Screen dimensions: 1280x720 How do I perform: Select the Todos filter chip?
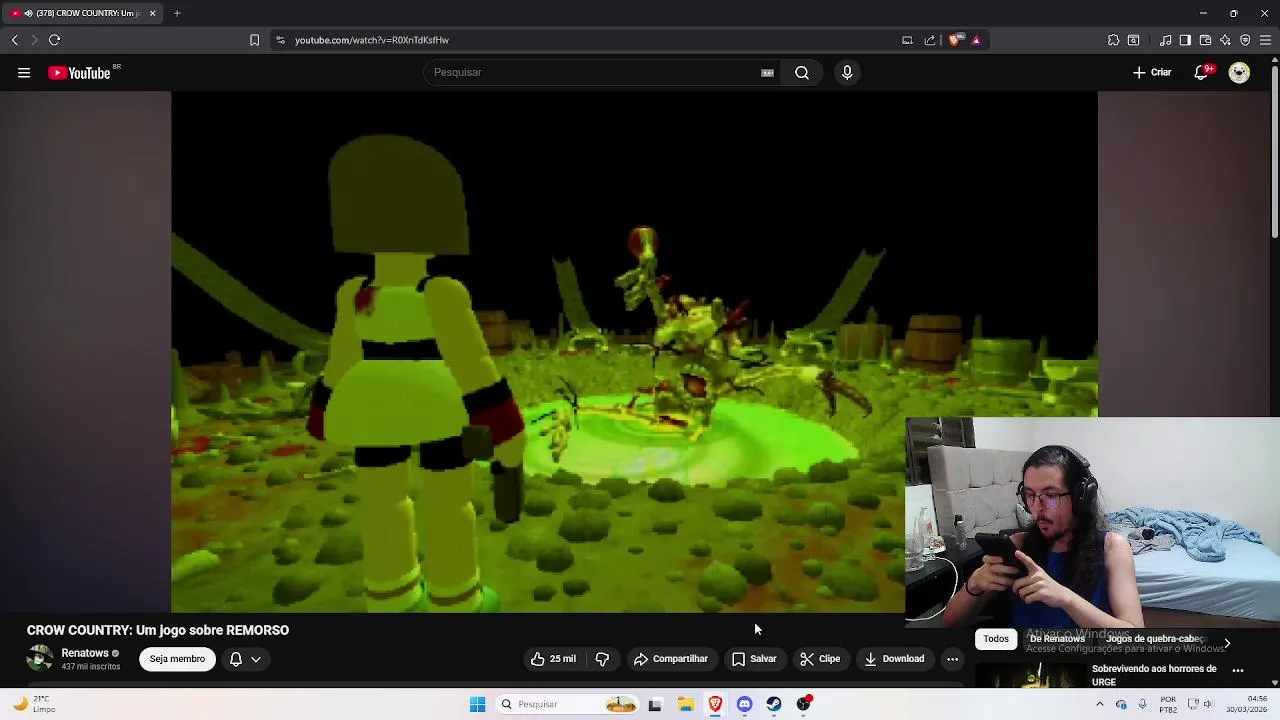996,639
